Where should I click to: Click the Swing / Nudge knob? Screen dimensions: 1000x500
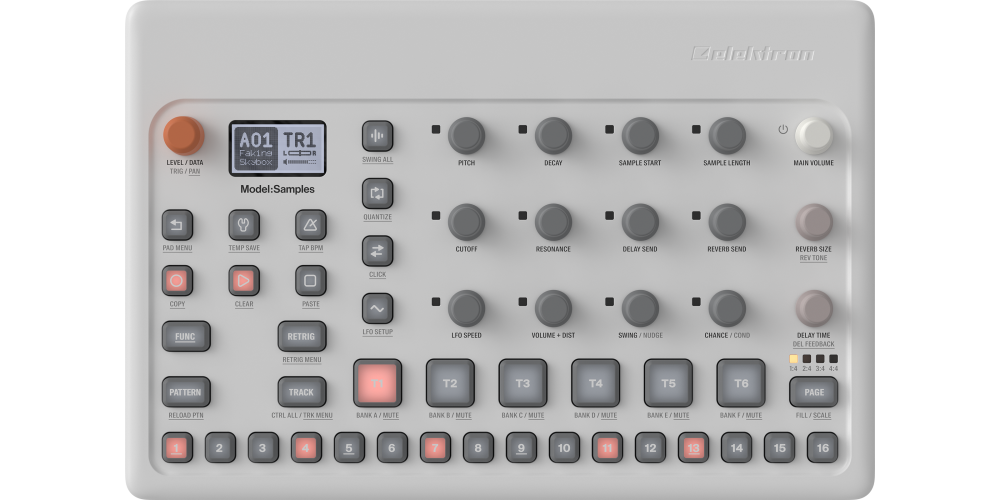click(640, 309)
